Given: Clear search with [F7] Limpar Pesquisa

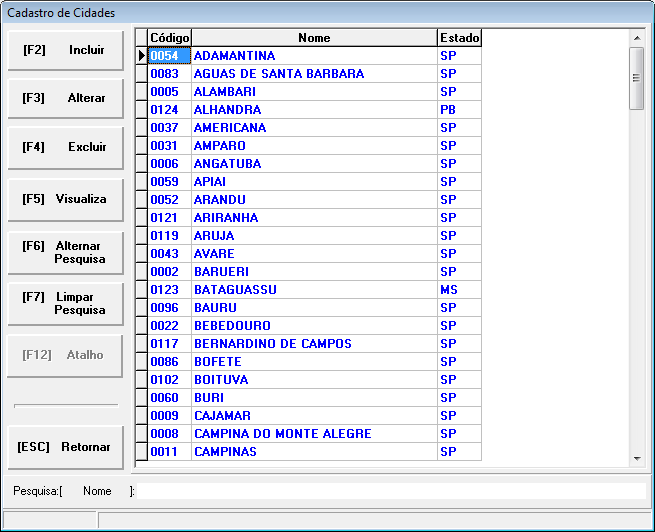Looking at the screenshot, I should pyautogui.click(x=65, y=304).
